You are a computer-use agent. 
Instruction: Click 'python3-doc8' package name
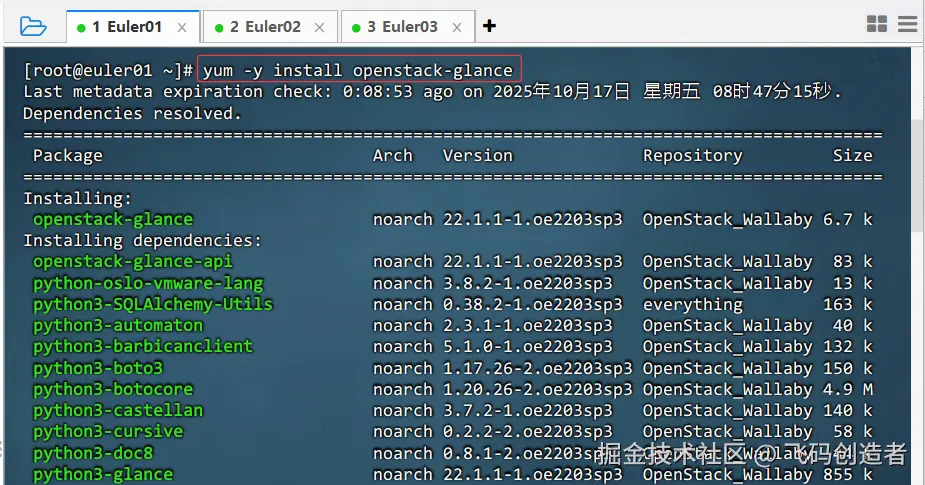coord(93,453)
